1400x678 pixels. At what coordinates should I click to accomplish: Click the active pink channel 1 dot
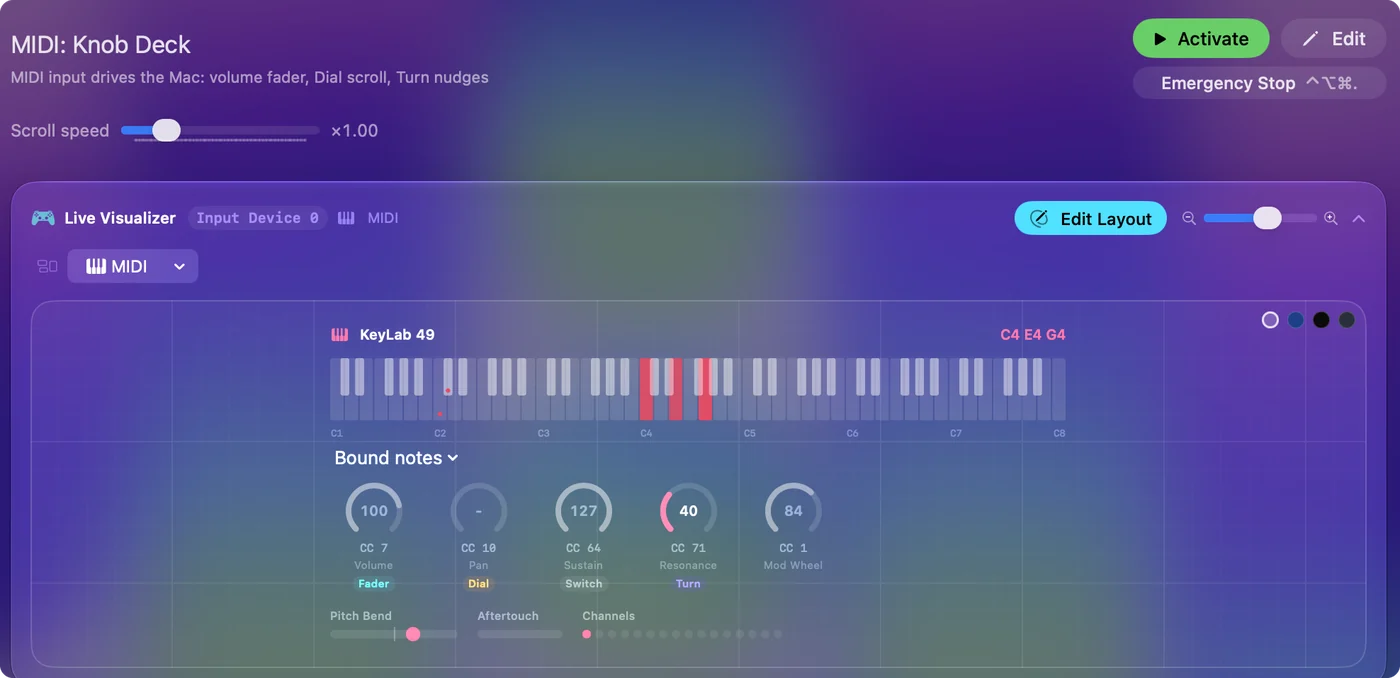click(x=587, y=634)
